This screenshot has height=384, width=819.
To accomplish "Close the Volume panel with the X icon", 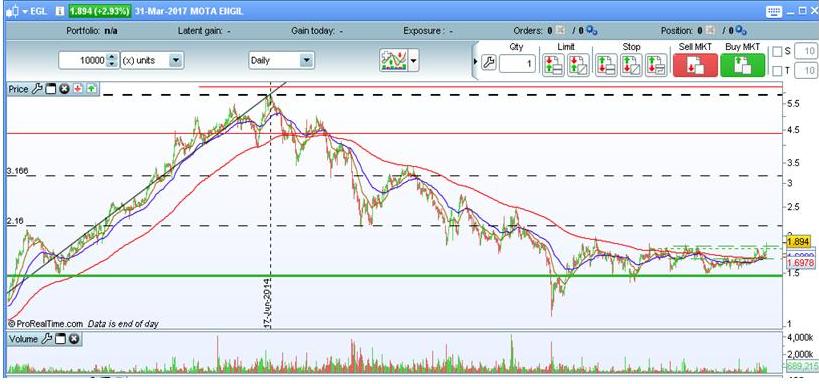I will (74, 339).
